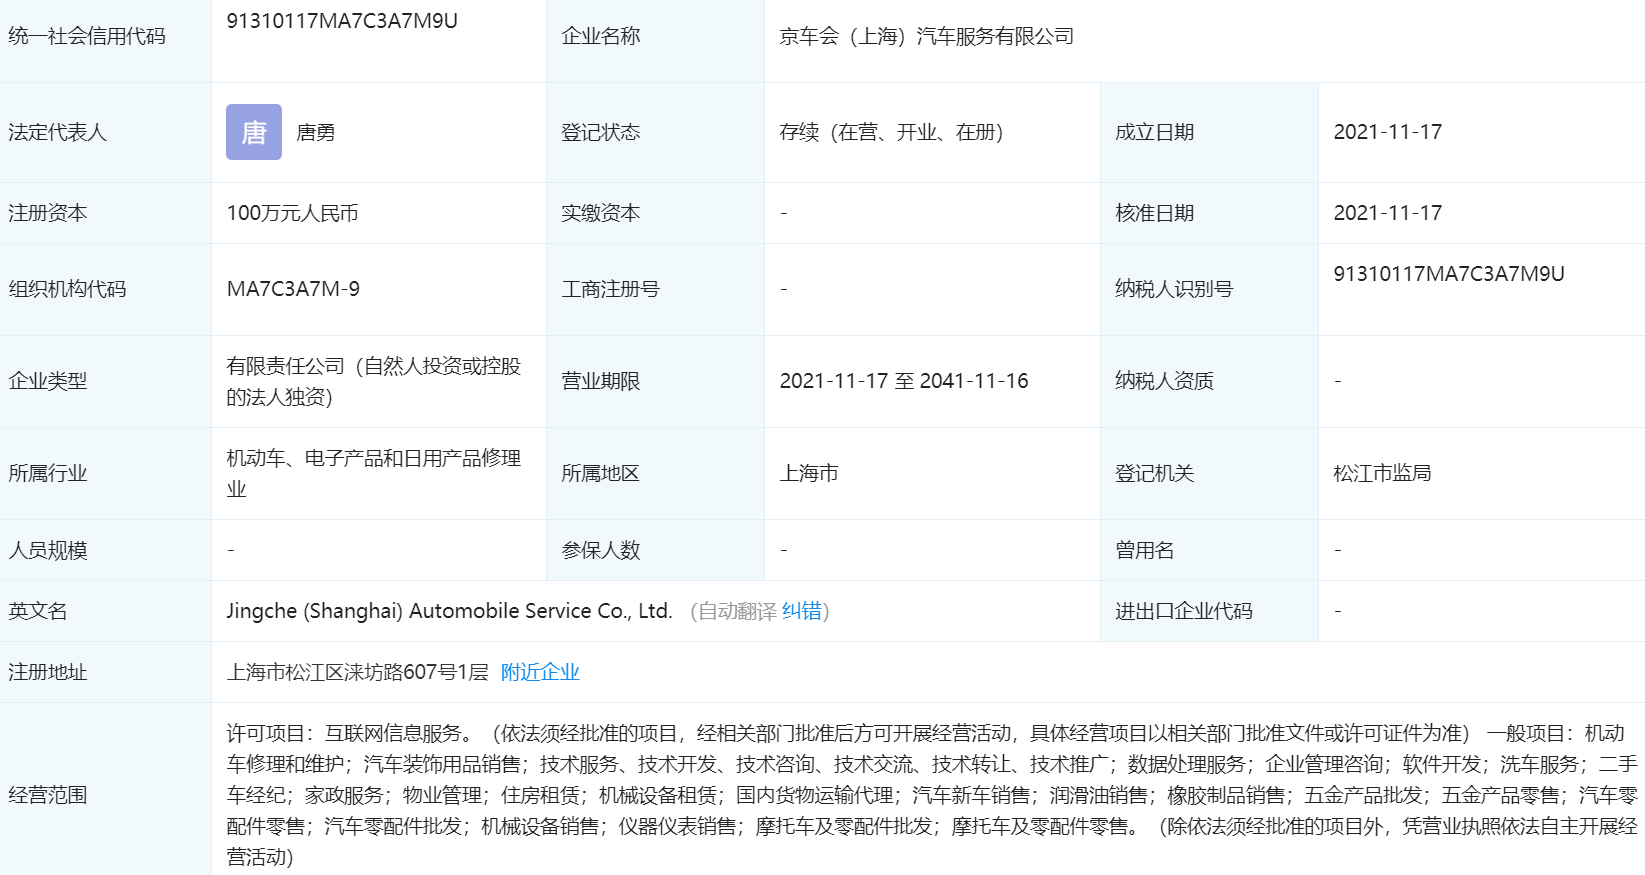Click the 英文名 label cell
Image resolution: width=1645 pixels, height=875 pixels.
pos(106,611)
